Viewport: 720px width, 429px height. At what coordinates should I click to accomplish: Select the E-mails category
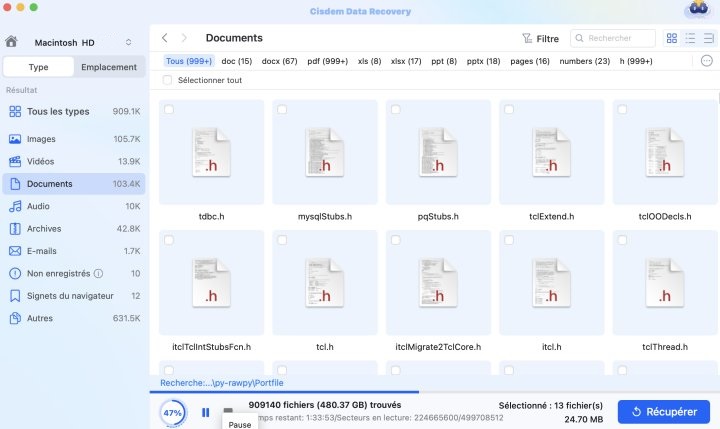point(74,251)
